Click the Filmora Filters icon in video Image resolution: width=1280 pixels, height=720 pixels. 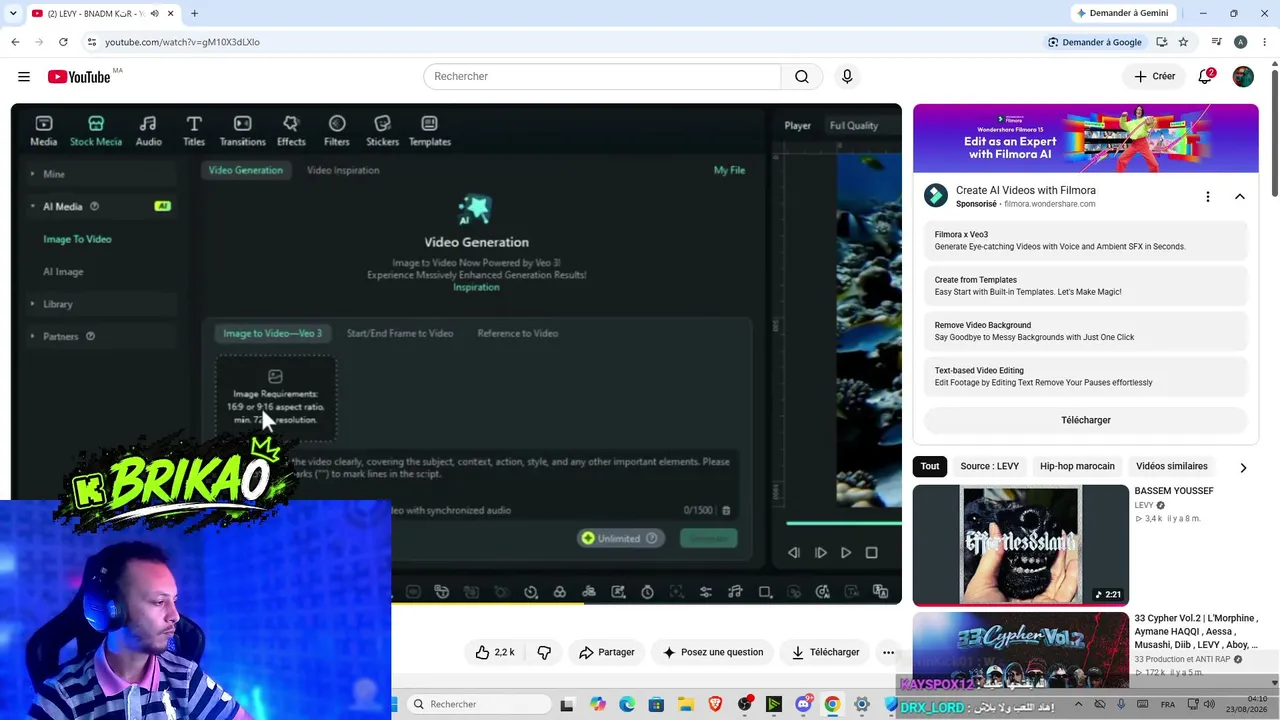pyautogui.click(x=337, y=130)
